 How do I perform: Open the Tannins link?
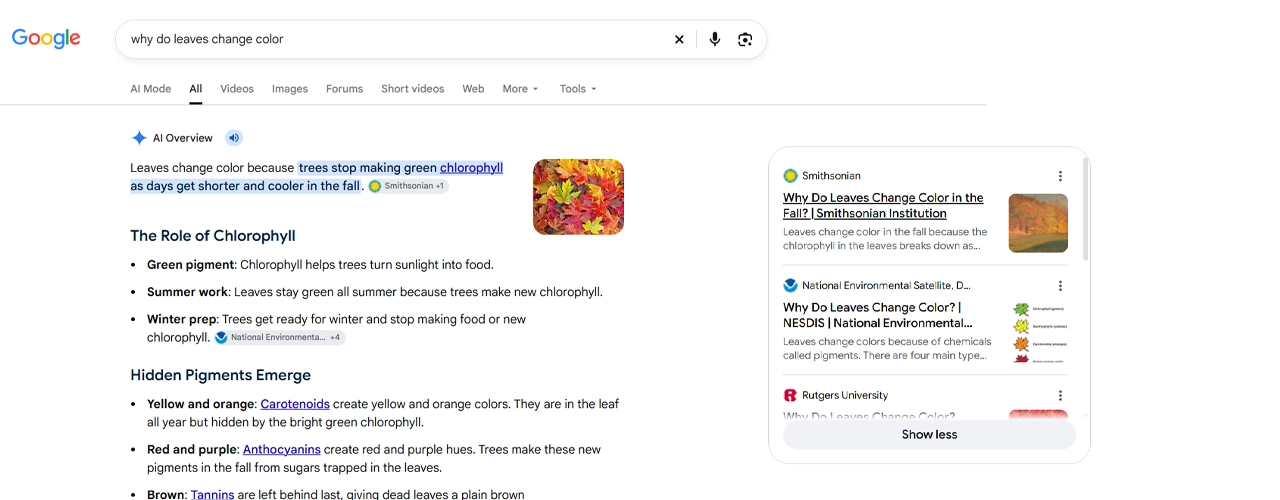[x=212, y=494]
